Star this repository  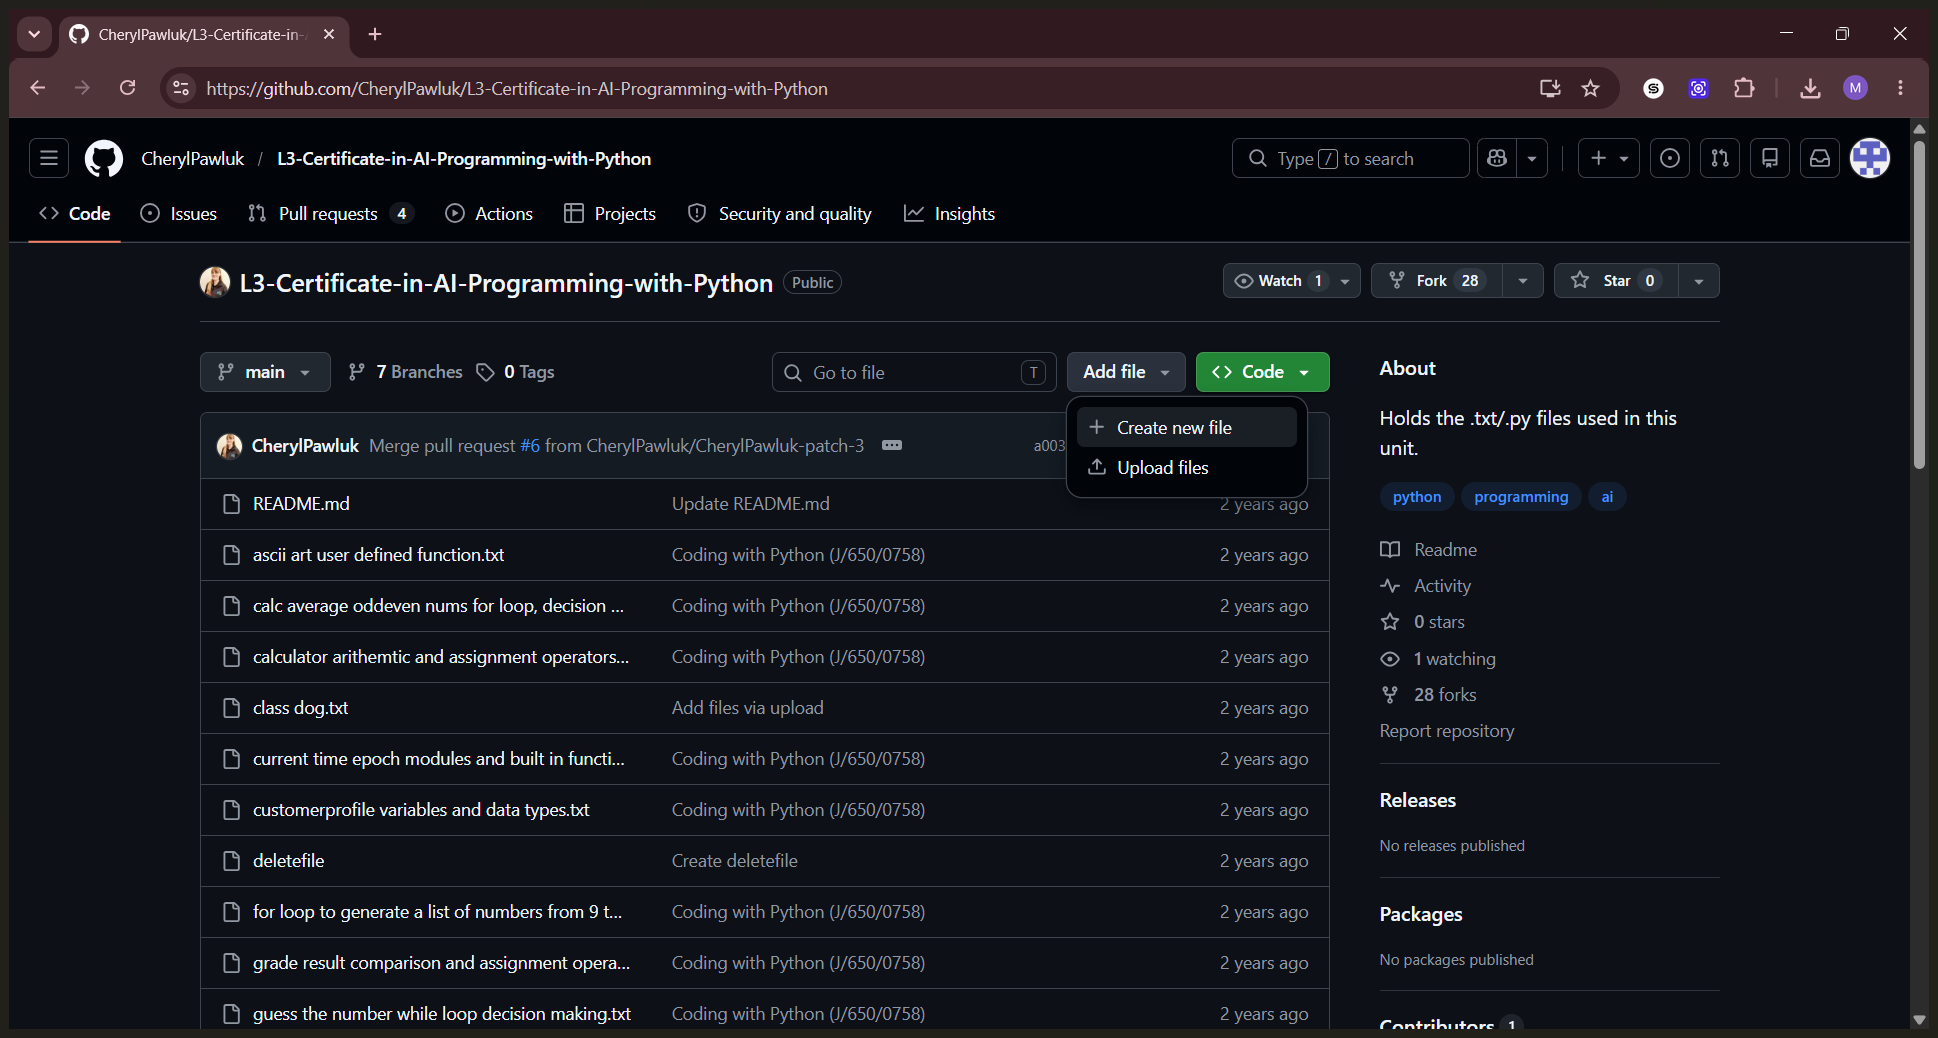1616,281
